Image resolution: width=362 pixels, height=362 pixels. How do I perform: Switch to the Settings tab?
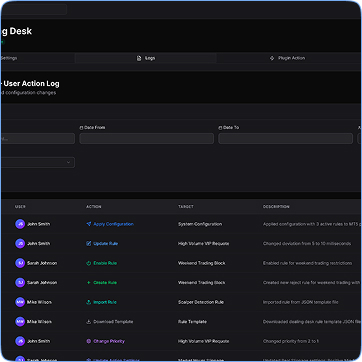(x=38, y=58)
